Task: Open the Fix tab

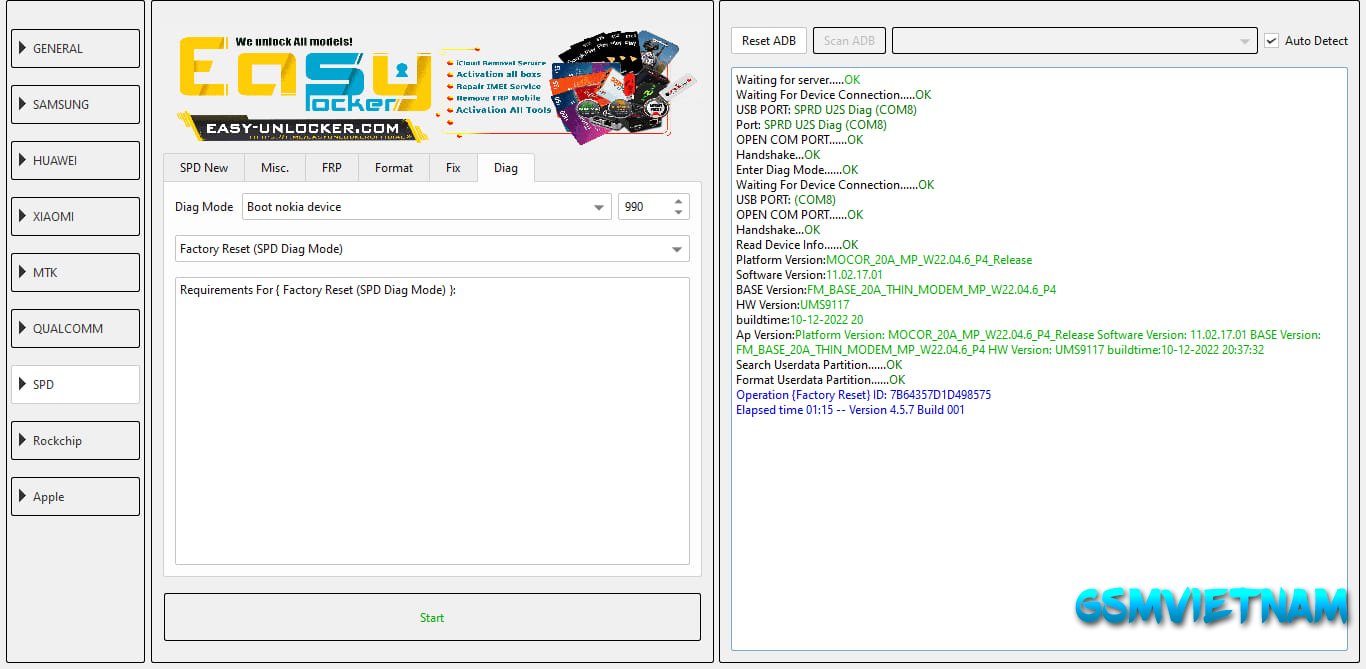Action: [x=453, y=168]
